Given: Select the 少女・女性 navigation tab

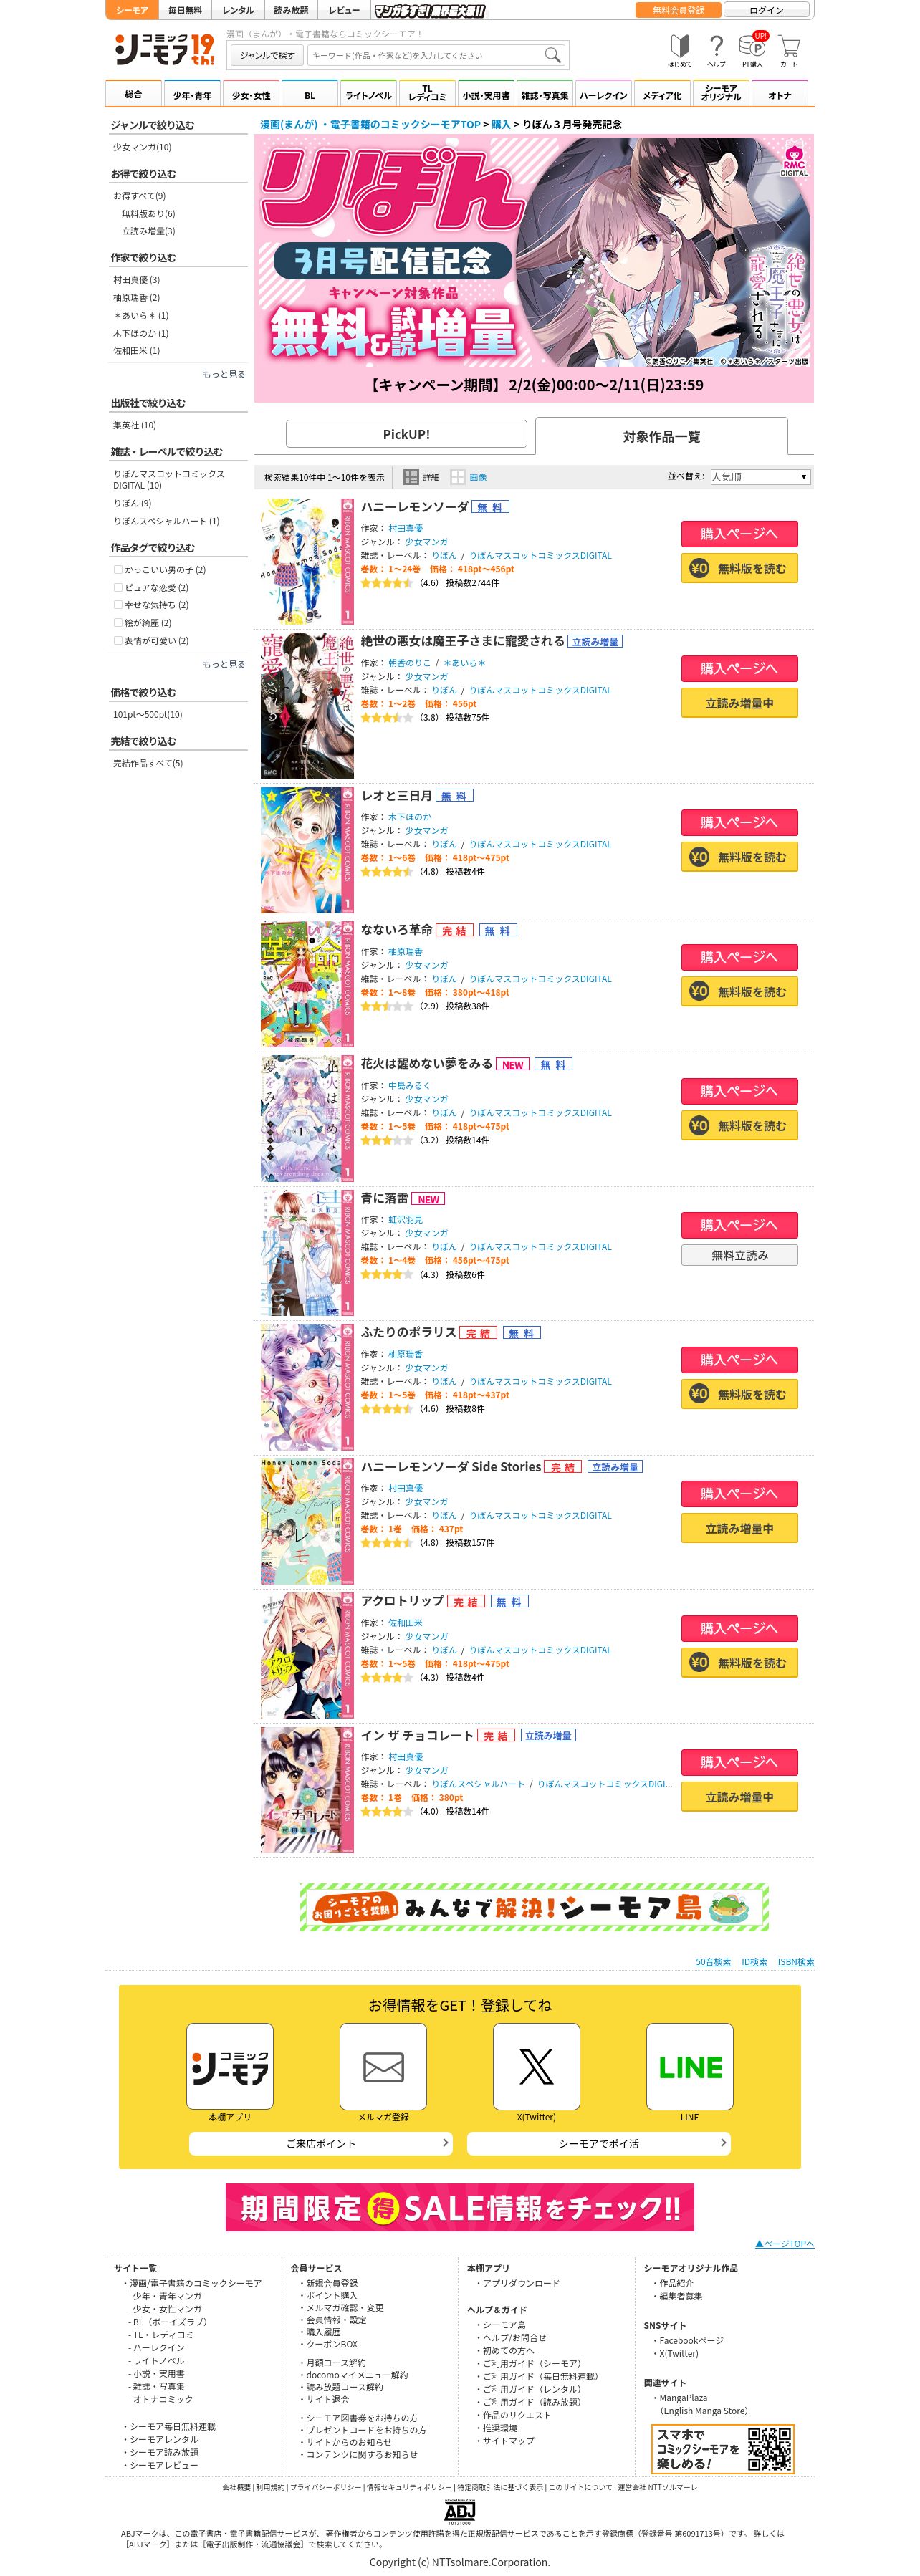Looking at the screenshot, I should [251, 95].
